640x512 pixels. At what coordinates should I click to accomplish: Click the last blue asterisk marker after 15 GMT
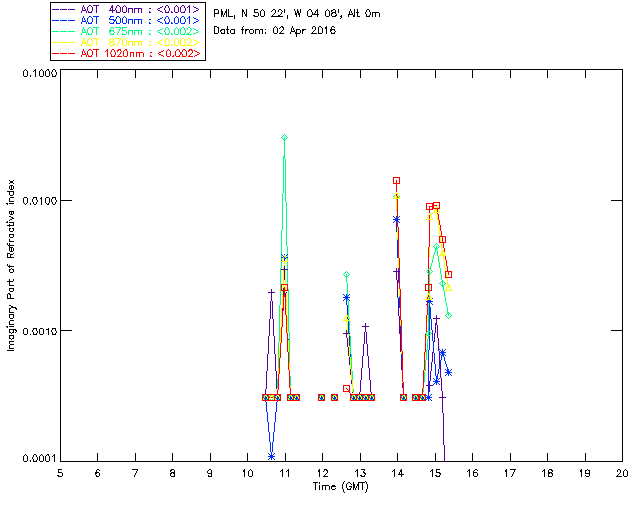pyautogui.click(x=449, y=372)
